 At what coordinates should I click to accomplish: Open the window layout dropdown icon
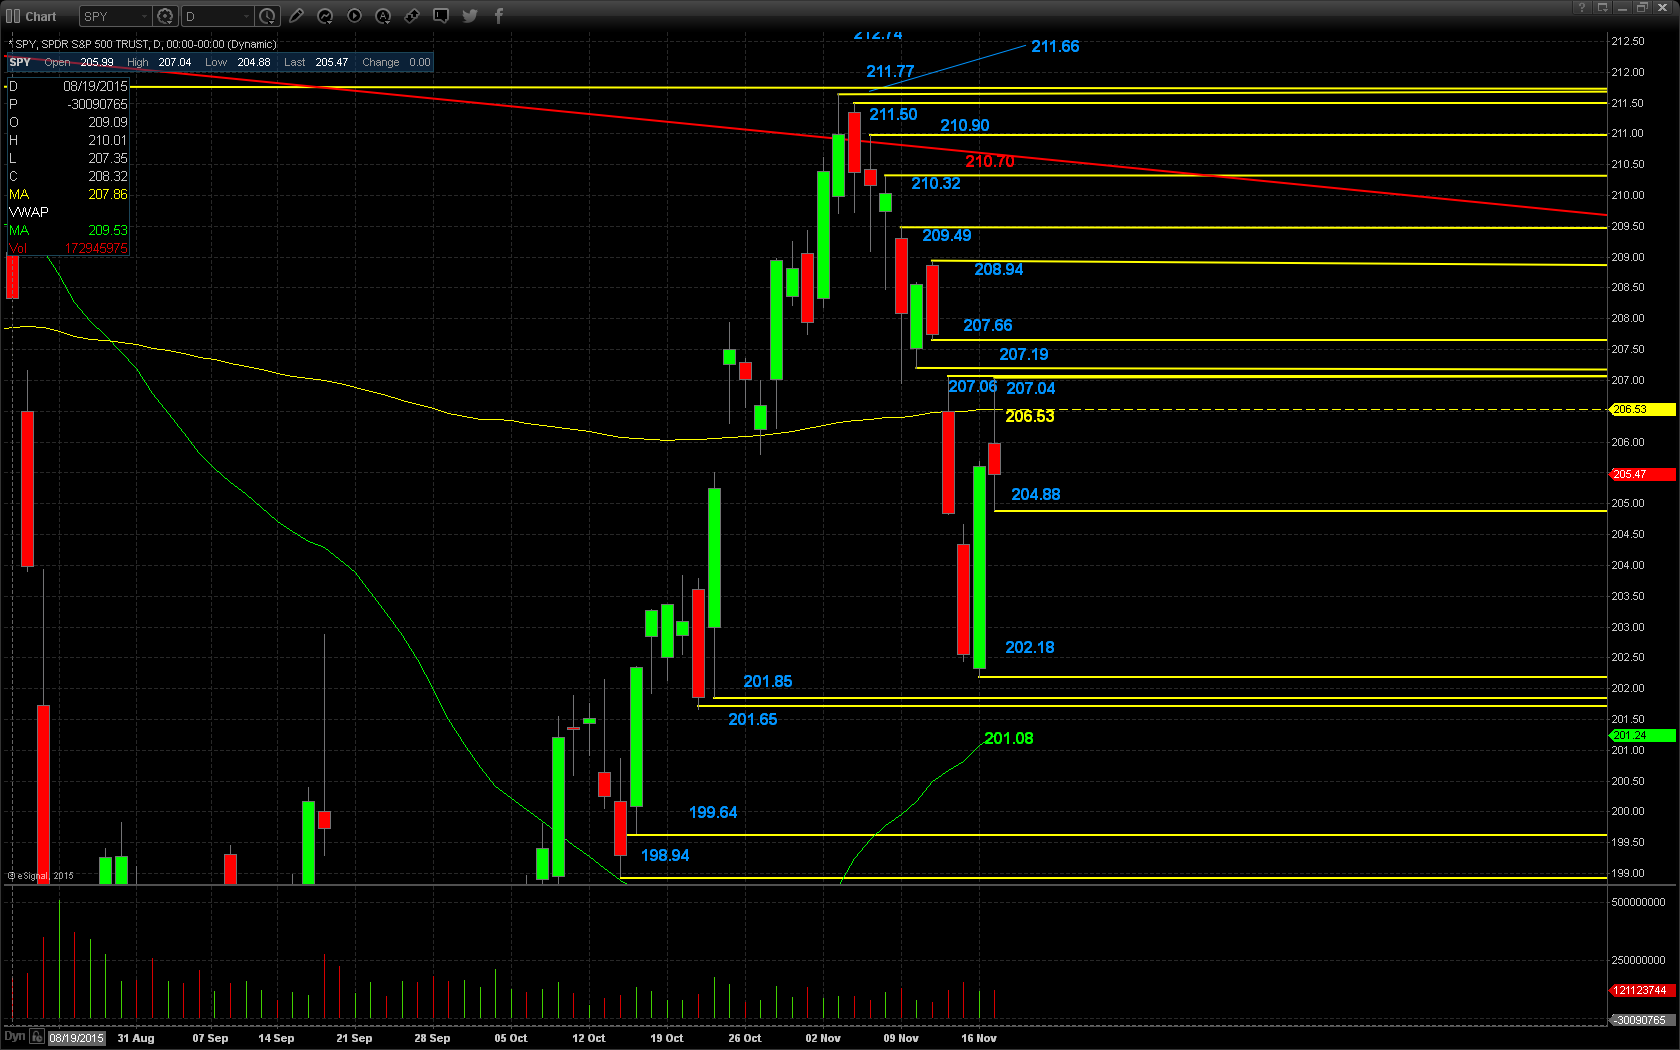[x=1602, y=7]
